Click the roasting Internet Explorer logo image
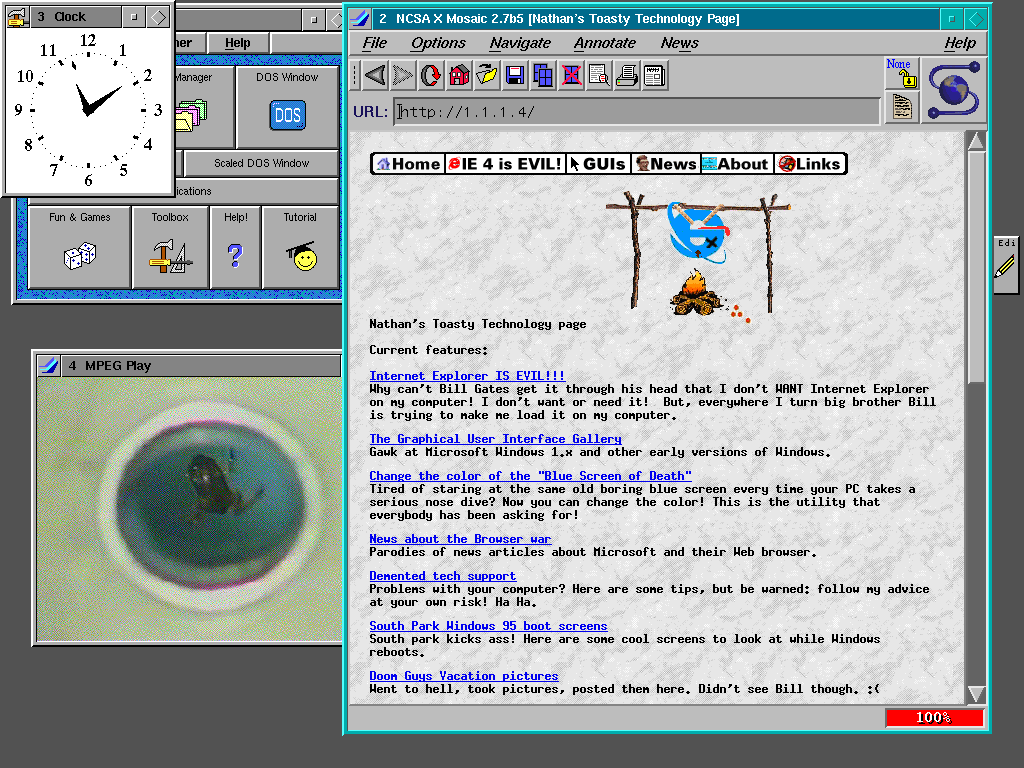 point(697,259)
